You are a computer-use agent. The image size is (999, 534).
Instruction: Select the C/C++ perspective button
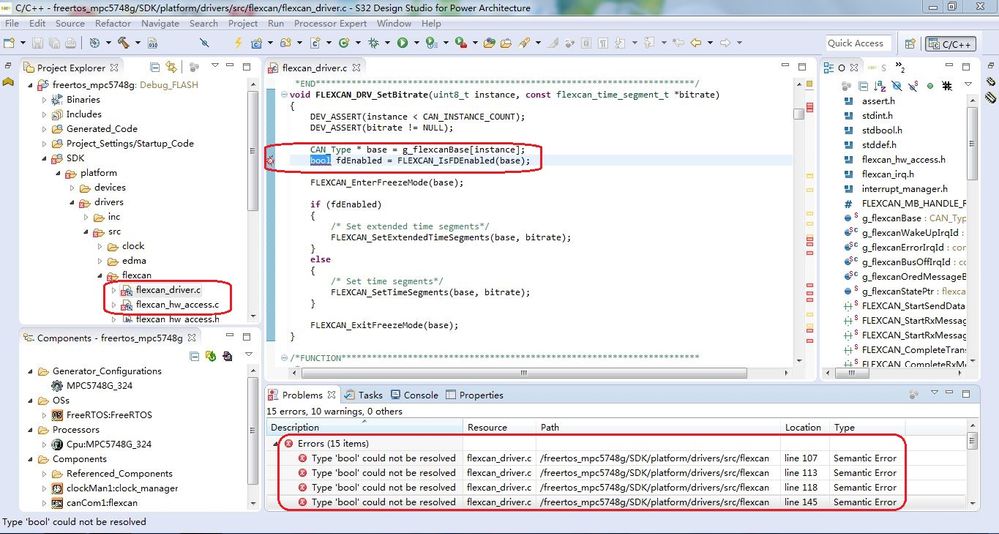click(x=950, y=44)
